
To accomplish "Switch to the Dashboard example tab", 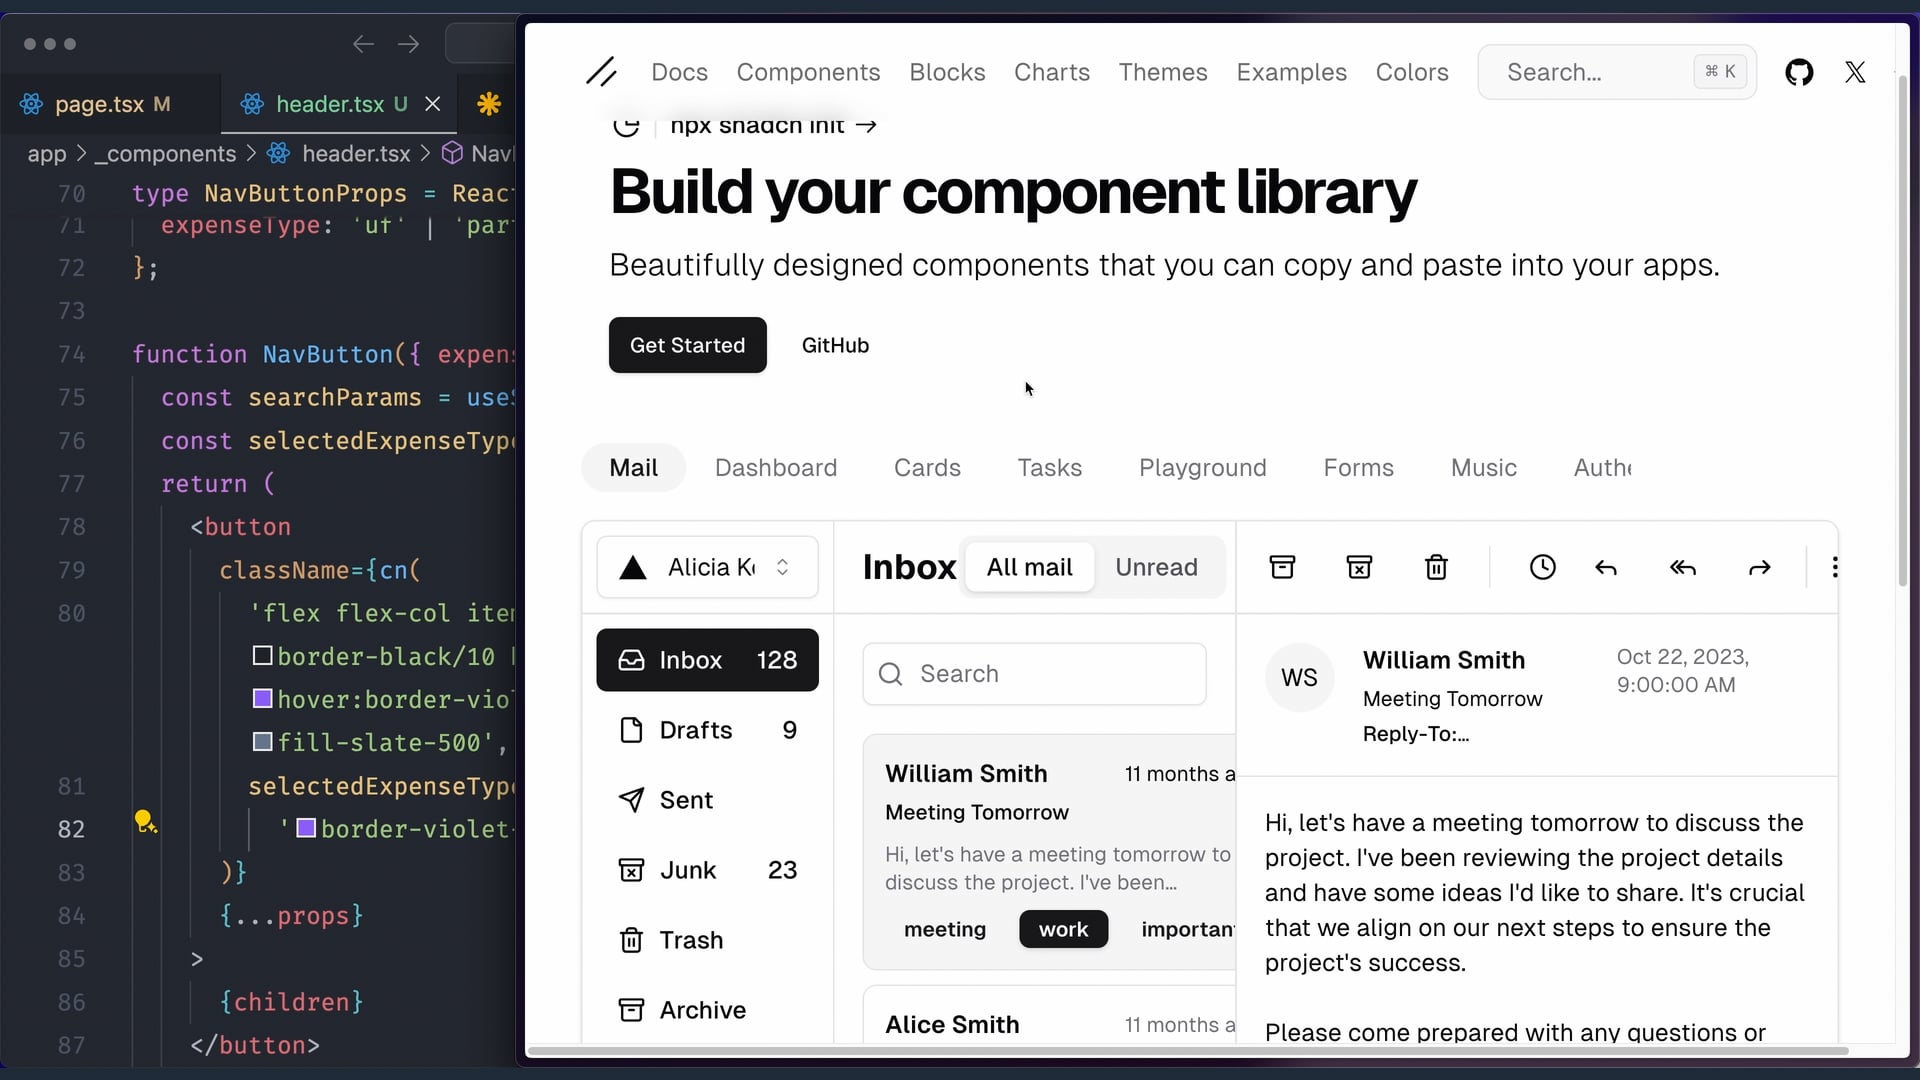I will click(775, 468).
